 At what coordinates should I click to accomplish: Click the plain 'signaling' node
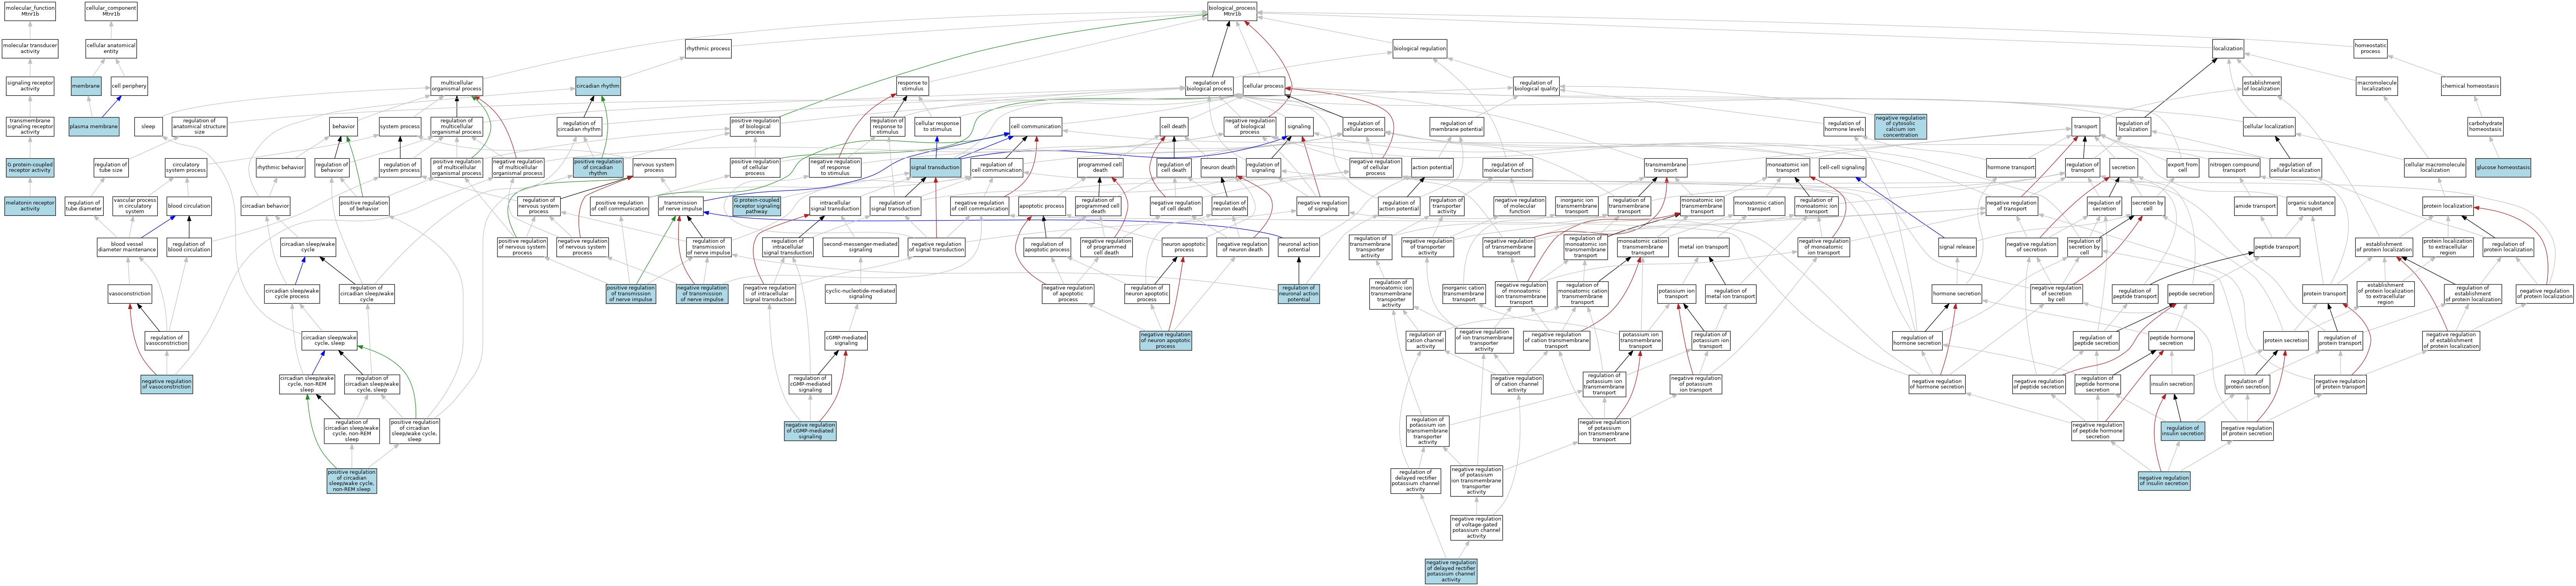coord(1299,127)
